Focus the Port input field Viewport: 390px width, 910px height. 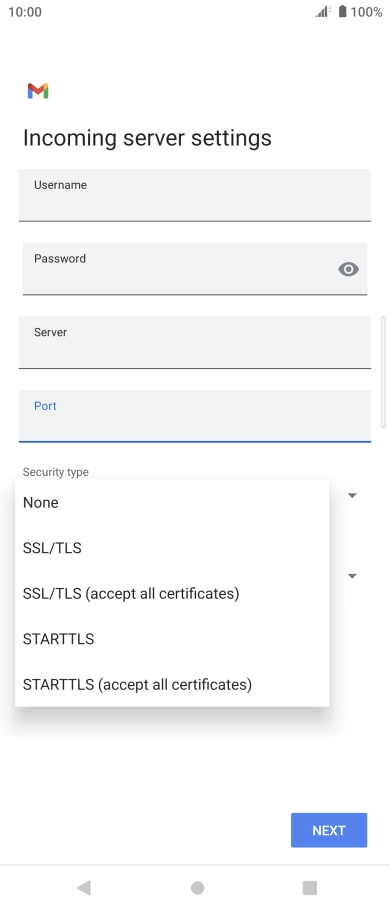pyautogui.click(x=195, y=416)
